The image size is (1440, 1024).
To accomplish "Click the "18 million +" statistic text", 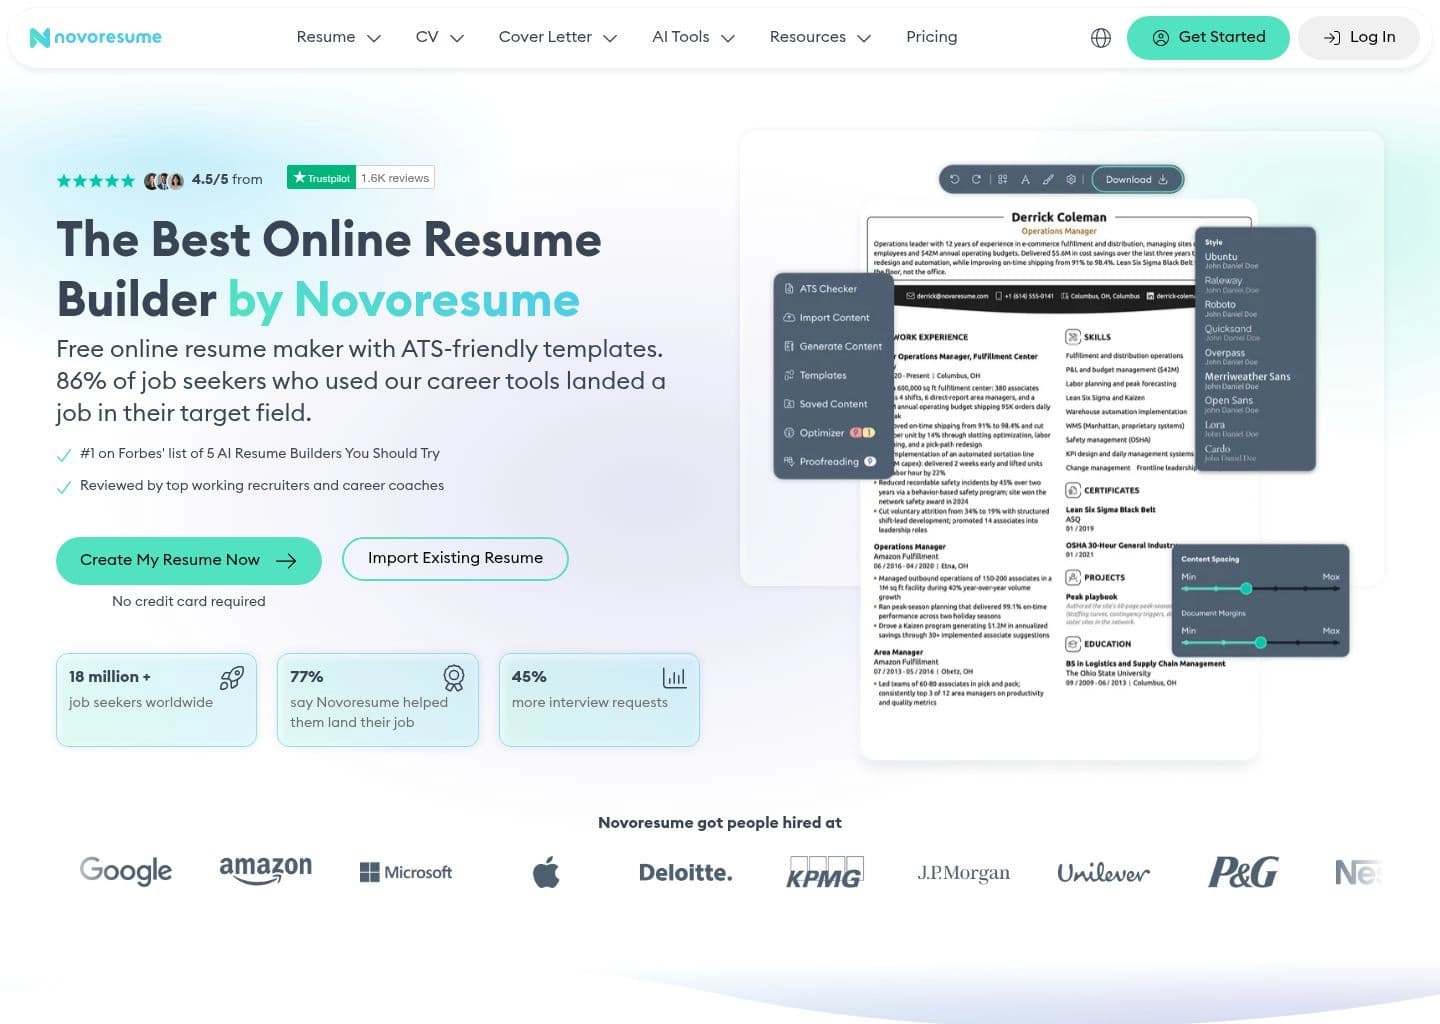I will (110, 677).
